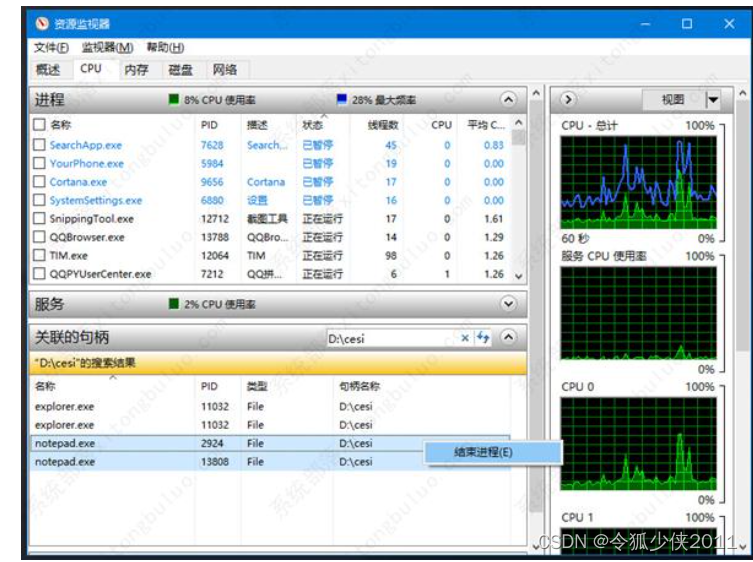
Task: Open the 视图 dropdown arrow
Action: [713, 99]
